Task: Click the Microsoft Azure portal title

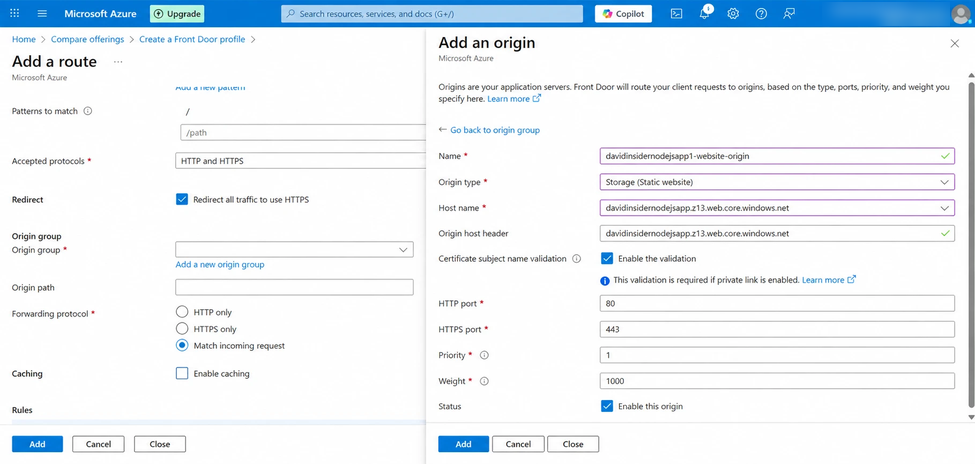Action: point(100,14)
